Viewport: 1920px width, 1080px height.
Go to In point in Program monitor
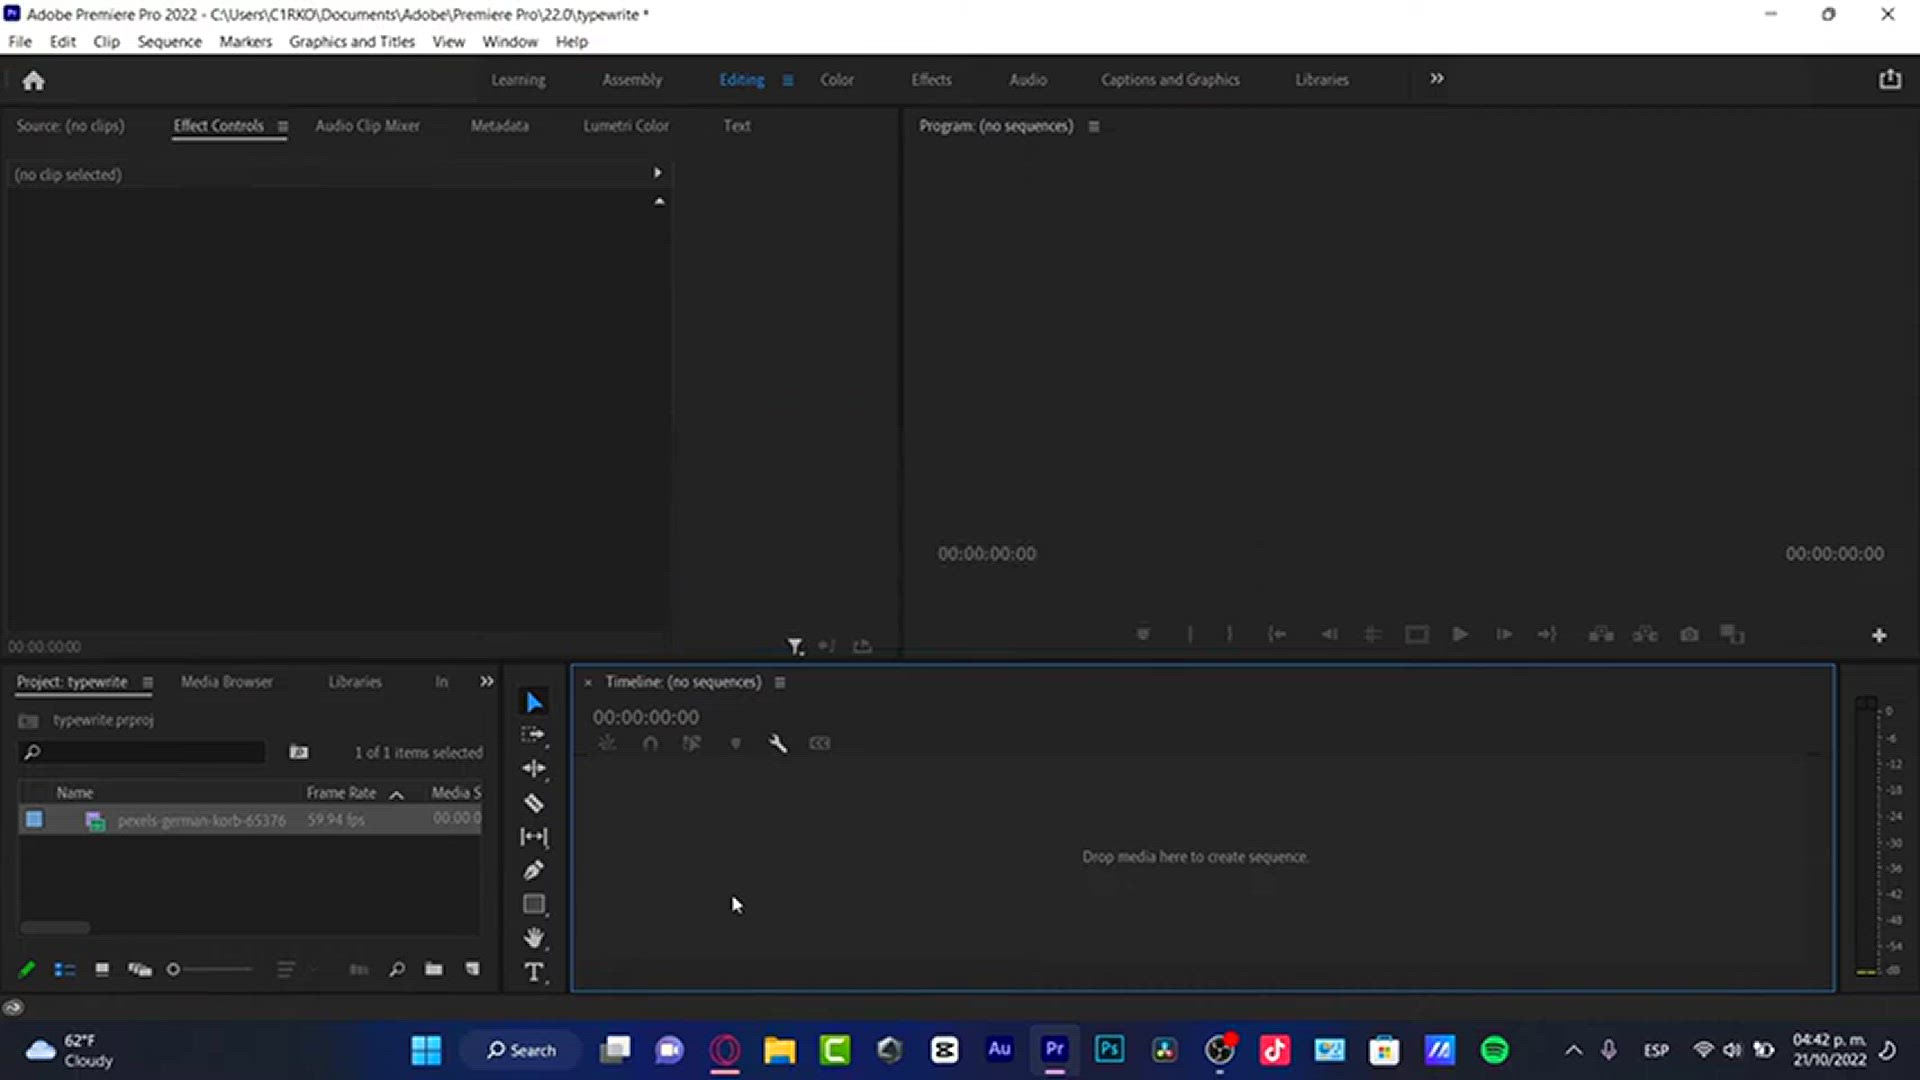pos(1277,634)
